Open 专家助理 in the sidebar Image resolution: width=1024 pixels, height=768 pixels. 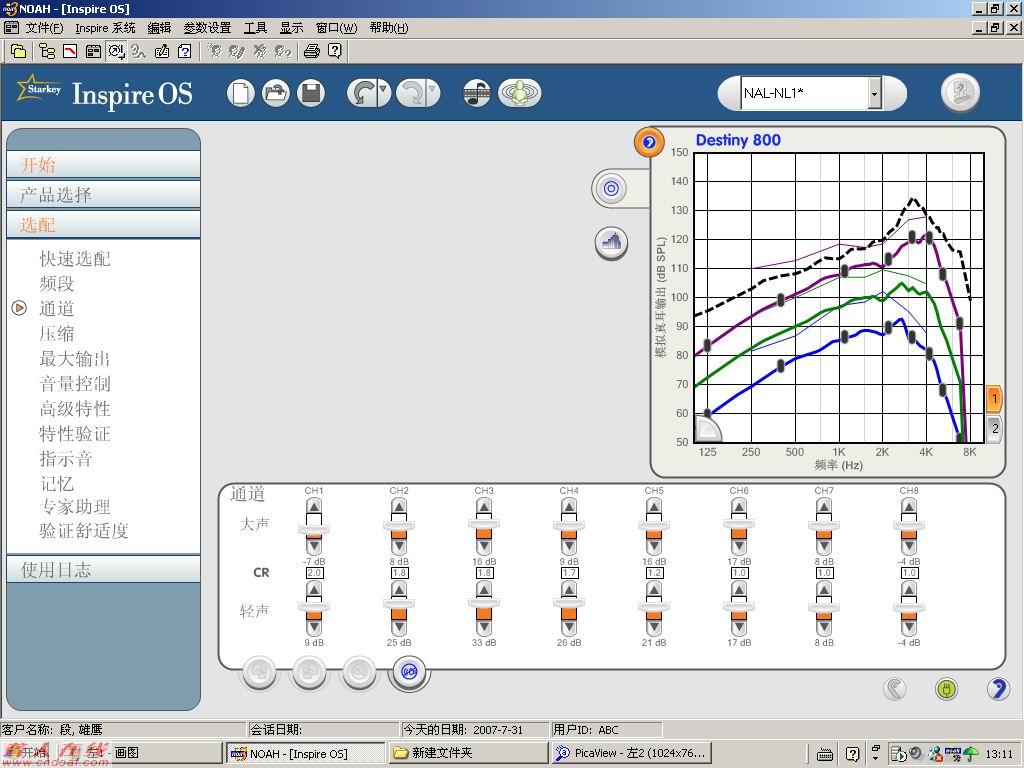[75, 507]
